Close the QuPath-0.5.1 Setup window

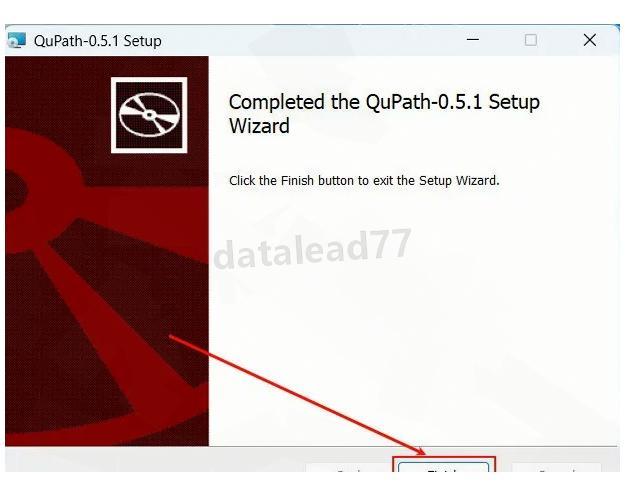pos(590,40)
